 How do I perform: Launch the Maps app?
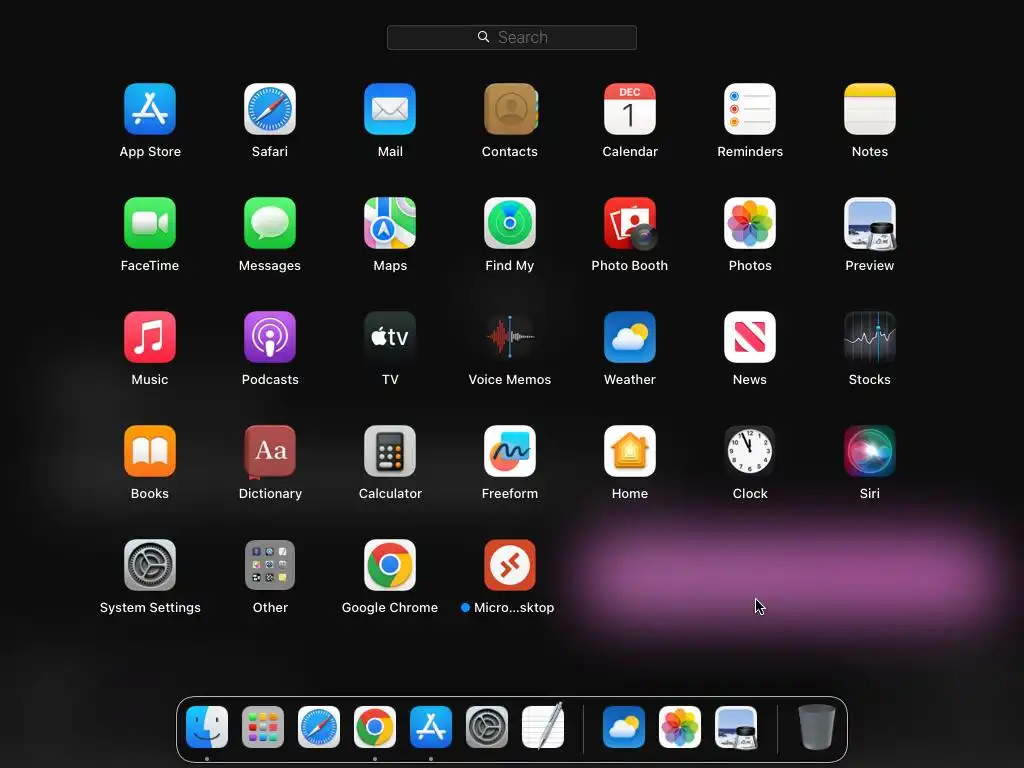point(390,223)
